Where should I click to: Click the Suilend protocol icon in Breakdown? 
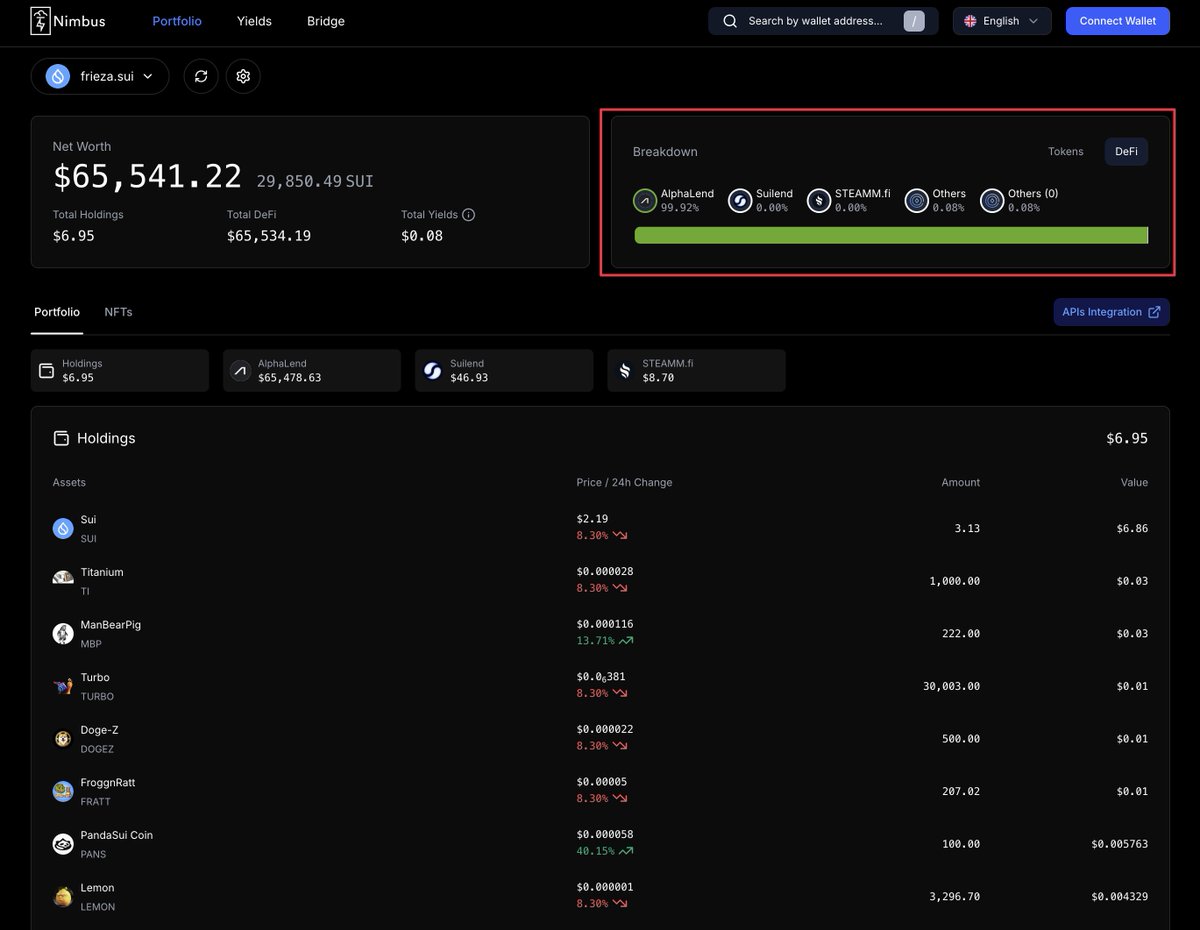(x=740, y=200)
